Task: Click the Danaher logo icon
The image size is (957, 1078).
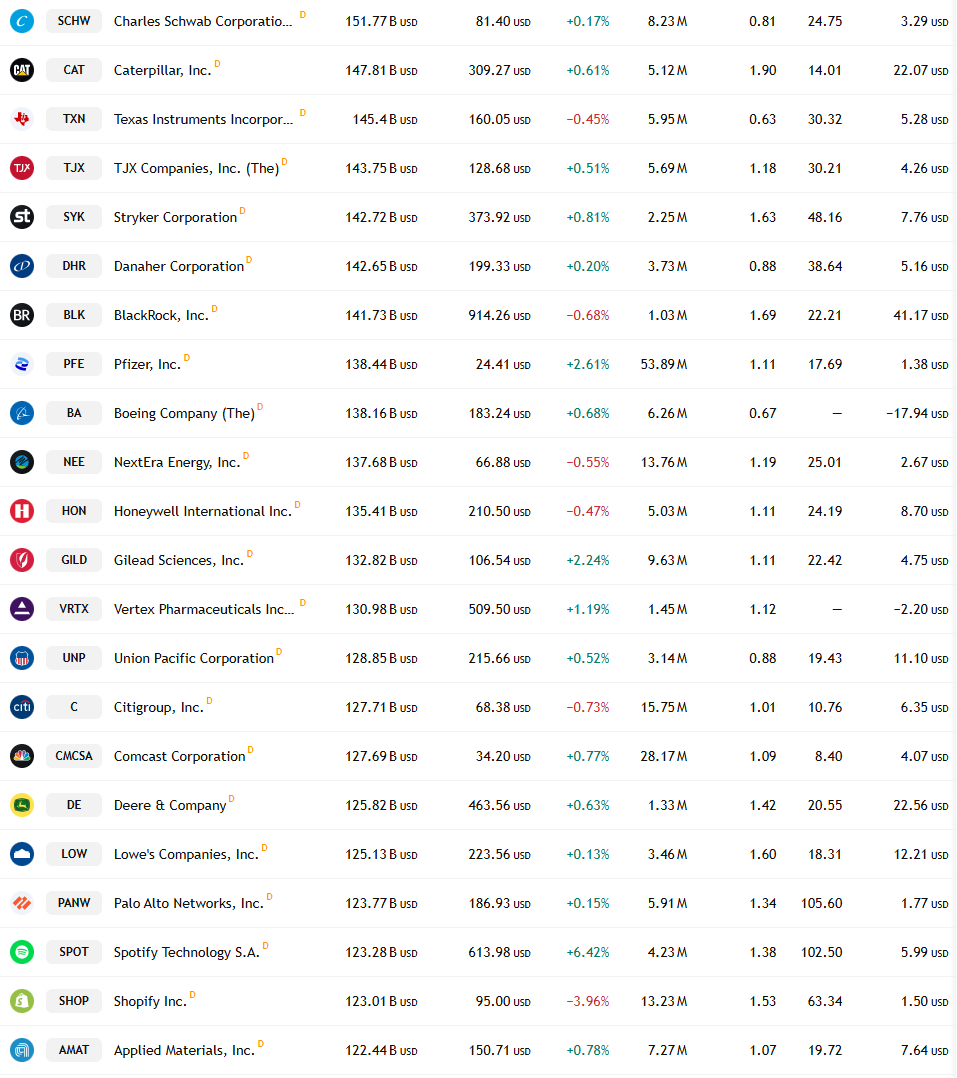Action: 22,266
